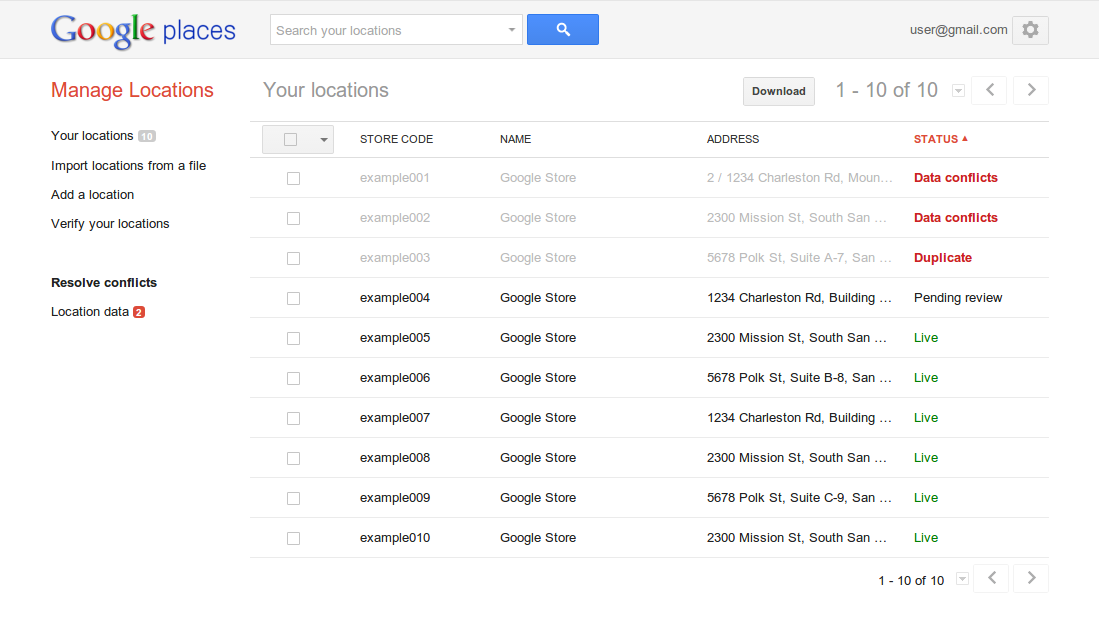1099x620 pixels.
Task: Open the search box dropdown arrow
Action: [x=512, y=30]
